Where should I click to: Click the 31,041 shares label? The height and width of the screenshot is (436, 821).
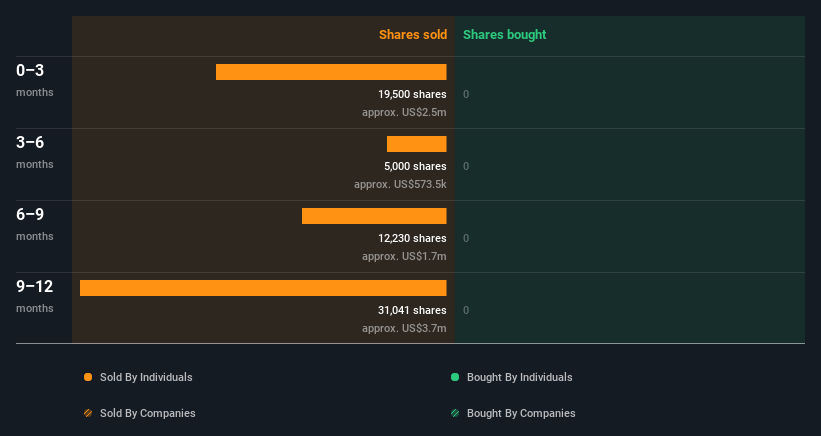412,310
